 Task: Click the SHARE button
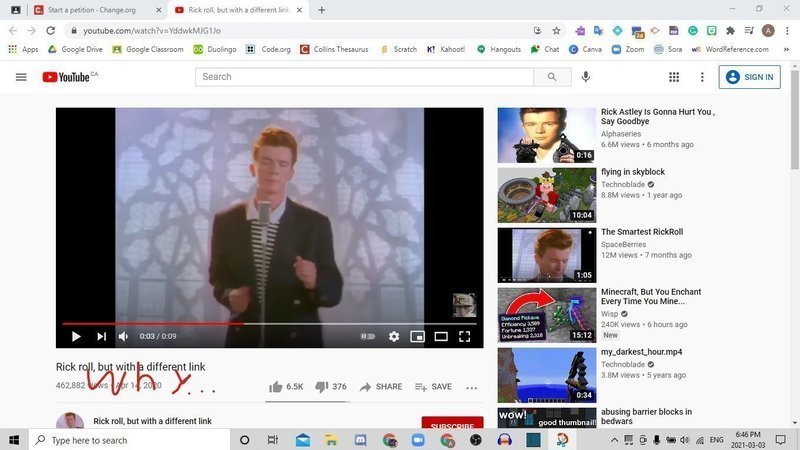coord(381,387)
